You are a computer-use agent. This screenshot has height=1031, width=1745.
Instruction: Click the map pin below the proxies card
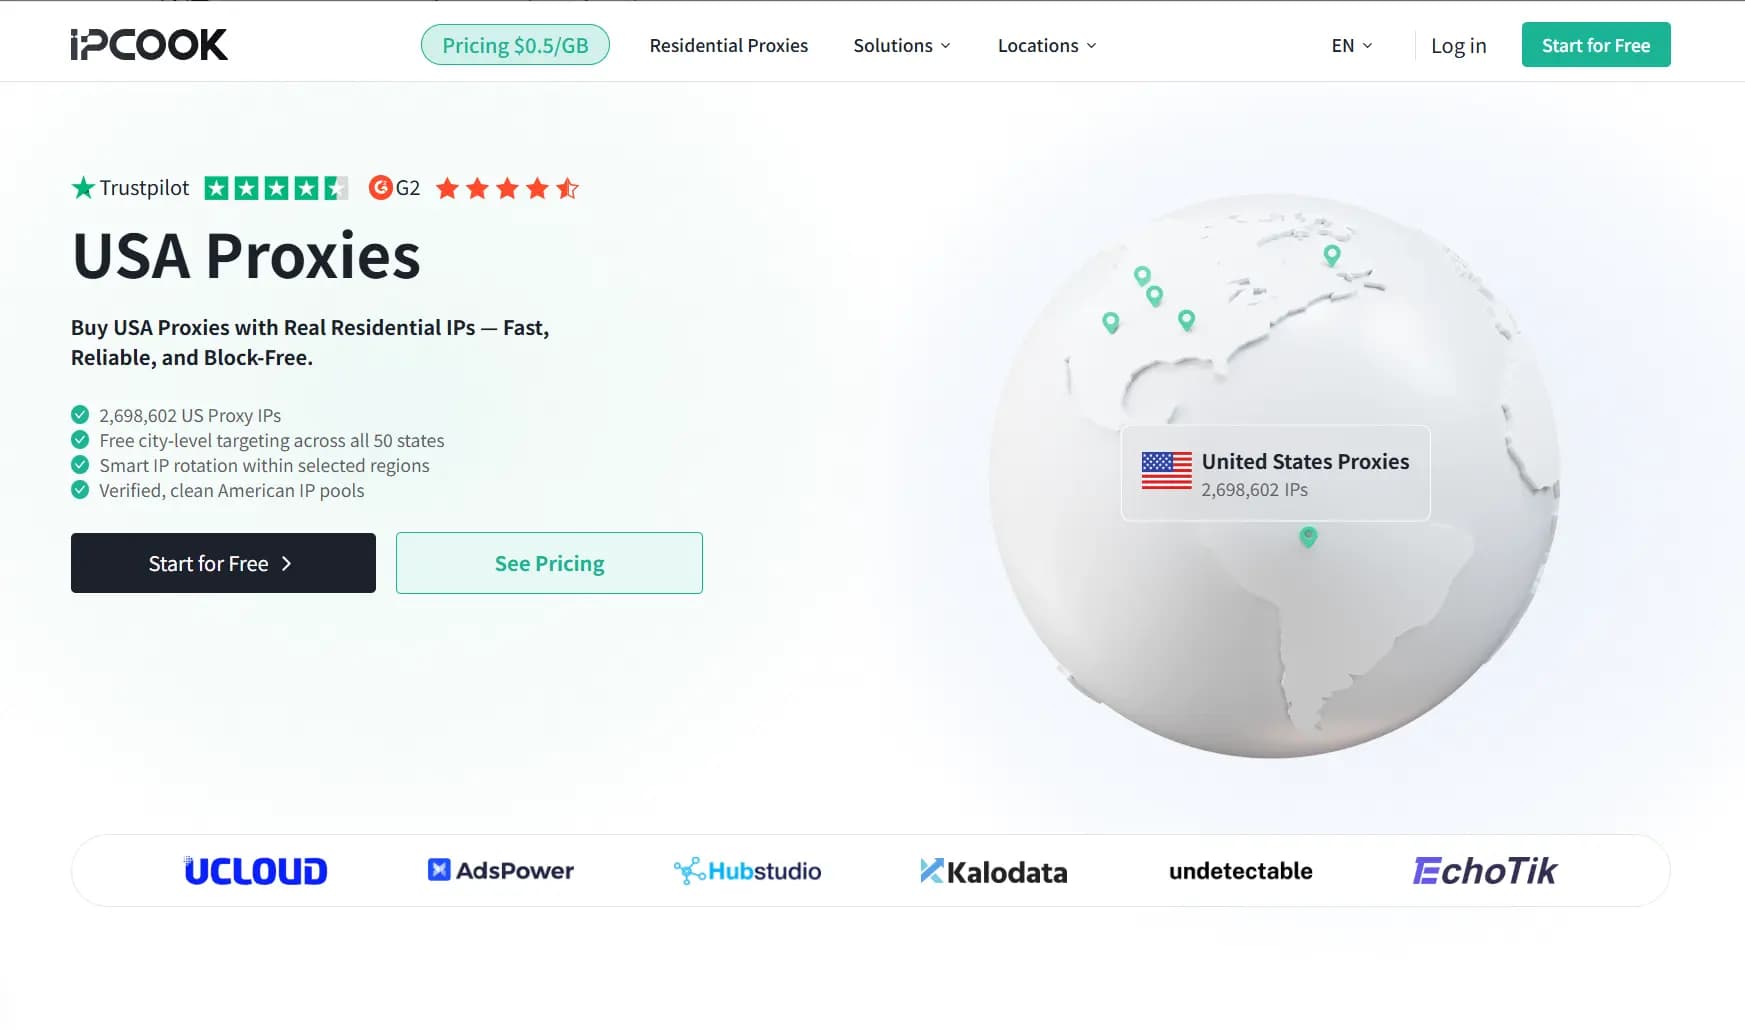pyautogui.click(x=1308, y=537)
